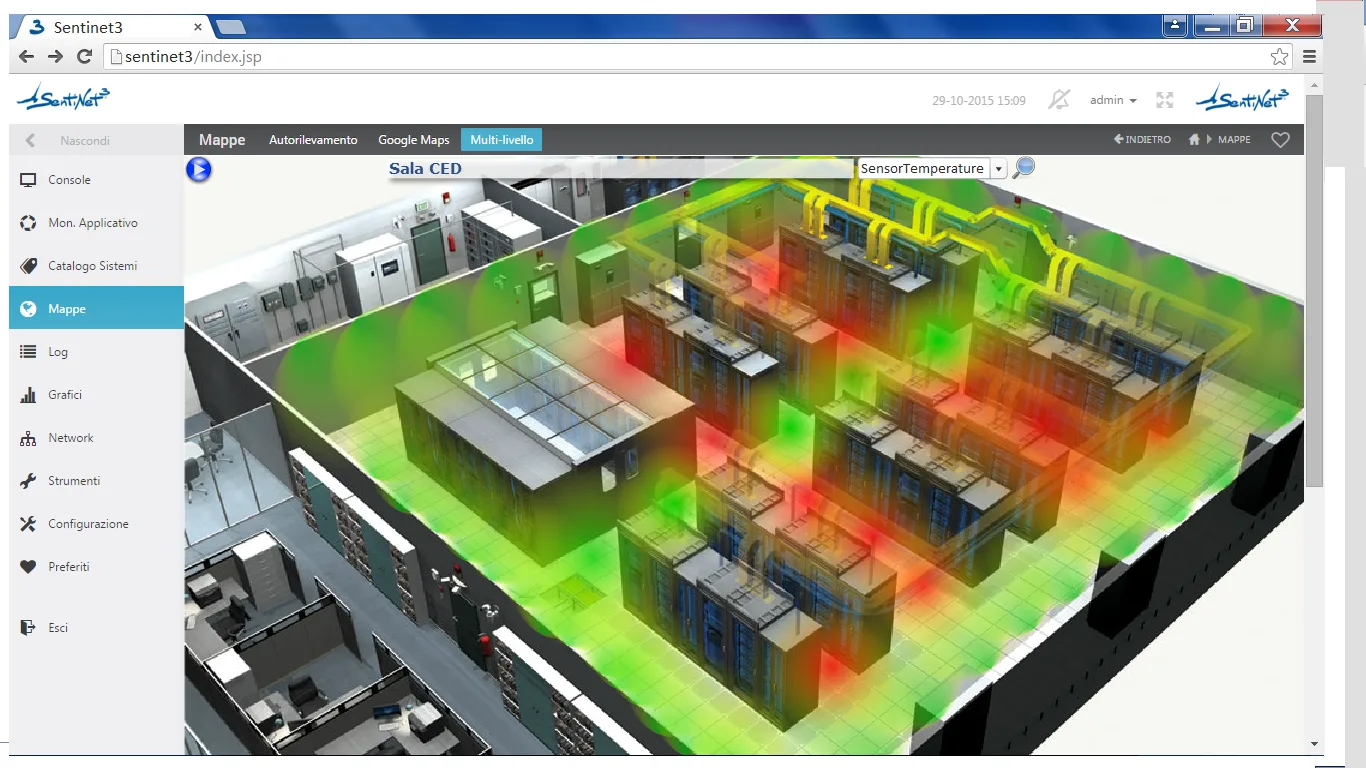Click the Sala CED map title
1366x768 pixels.
(x=425, y=169)
